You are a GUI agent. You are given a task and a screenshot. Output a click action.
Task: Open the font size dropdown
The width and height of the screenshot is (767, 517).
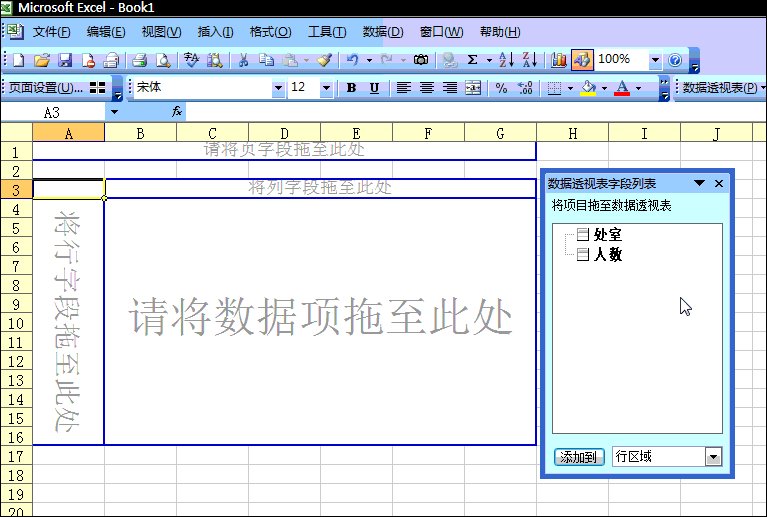[x=326, y=88]
